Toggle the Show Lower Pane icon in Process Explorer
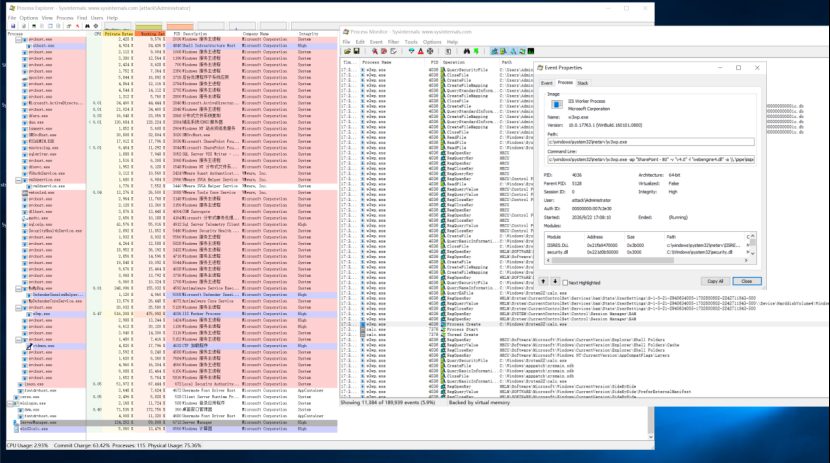The height and width of the screenshot is (463, 830). [50, 26]
